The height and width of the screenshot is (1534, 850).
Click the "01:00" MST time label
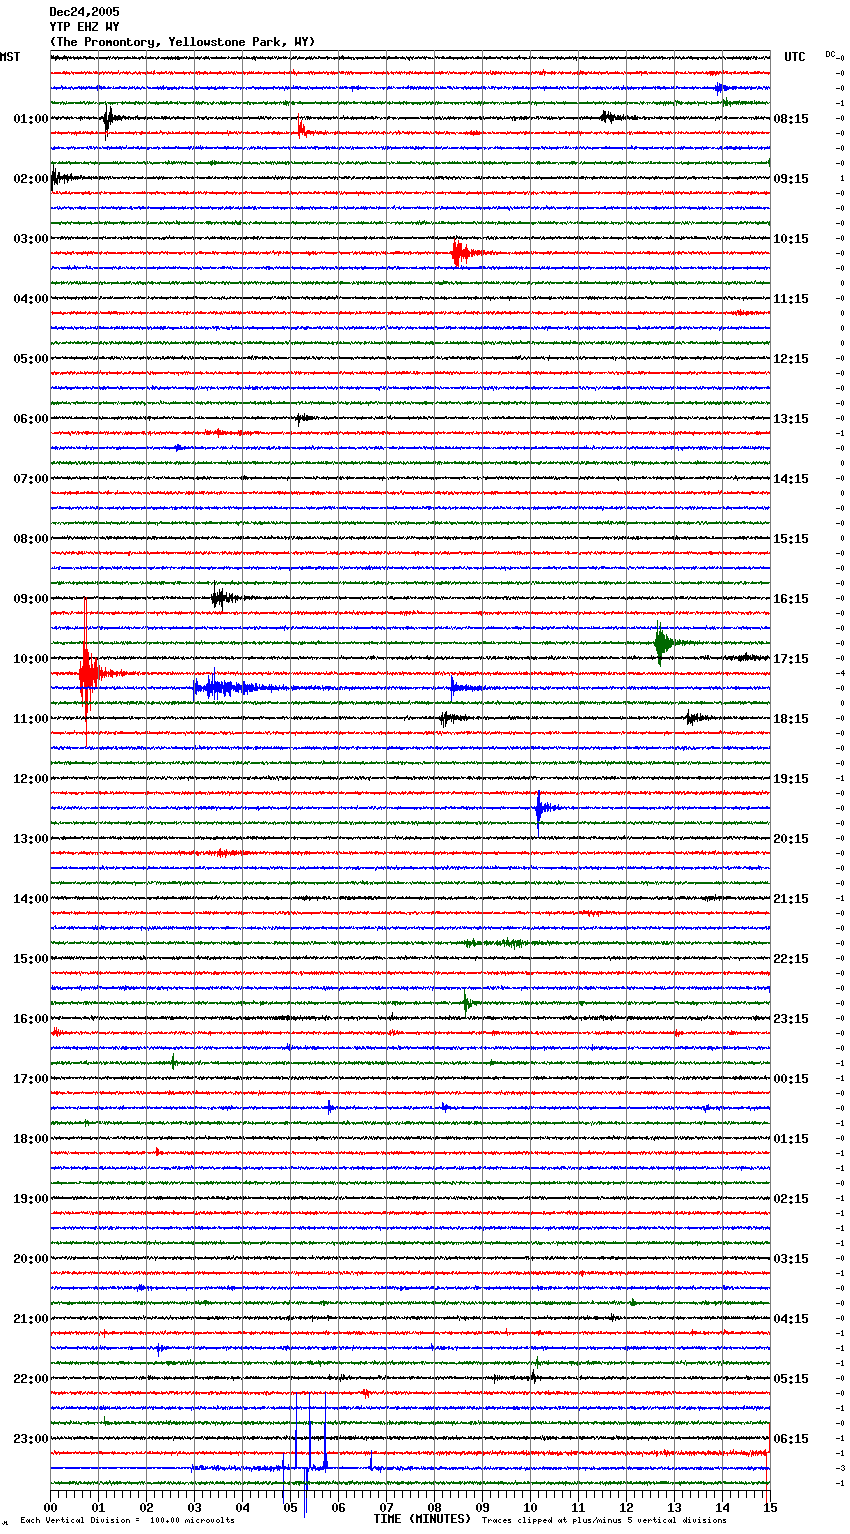30,119
